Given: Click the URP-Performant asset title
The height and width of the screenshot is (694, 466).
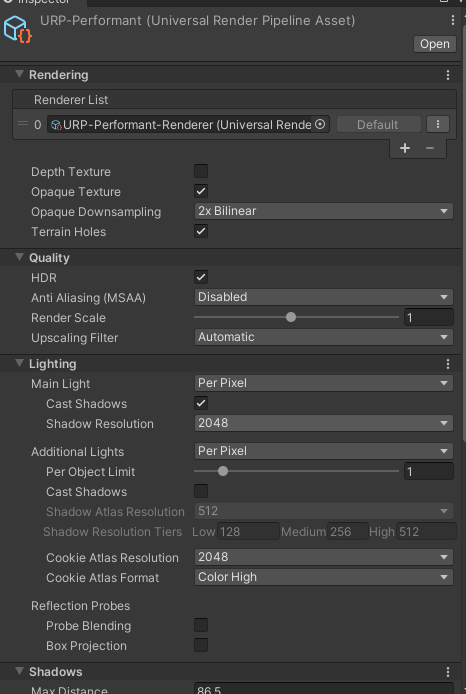Looking at the screenshot, I should pyautogui.click(x=197, y=21).
